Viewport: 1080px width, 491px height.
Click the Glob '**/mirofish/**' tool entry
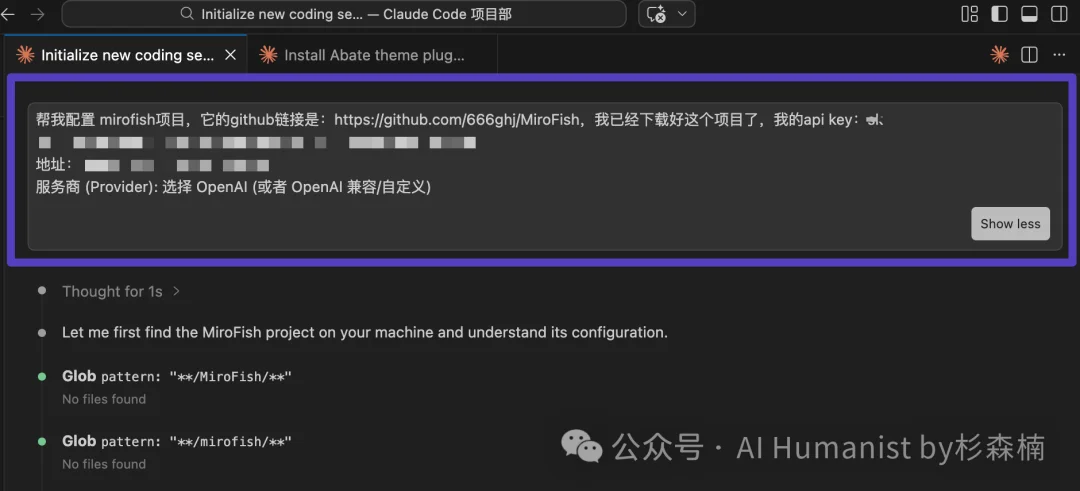(176, 441)
